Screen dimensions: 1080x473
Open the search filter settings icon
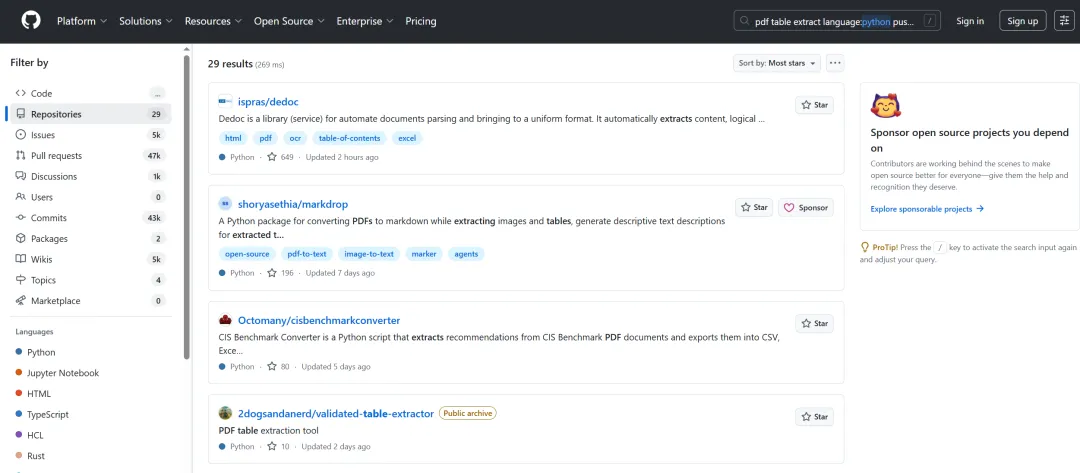click(1063, 21)
